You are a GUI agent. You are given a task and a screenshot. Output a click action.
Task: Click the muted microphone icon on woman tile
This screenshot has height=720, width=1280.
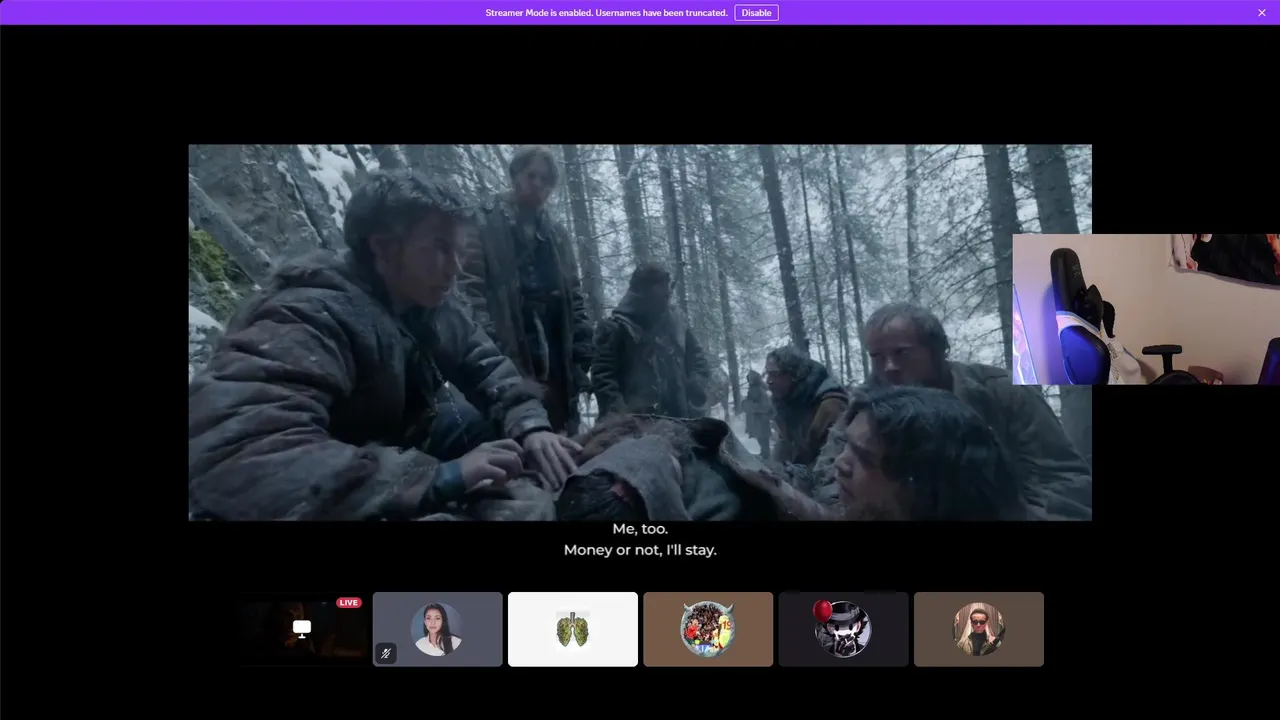[386, 653]
